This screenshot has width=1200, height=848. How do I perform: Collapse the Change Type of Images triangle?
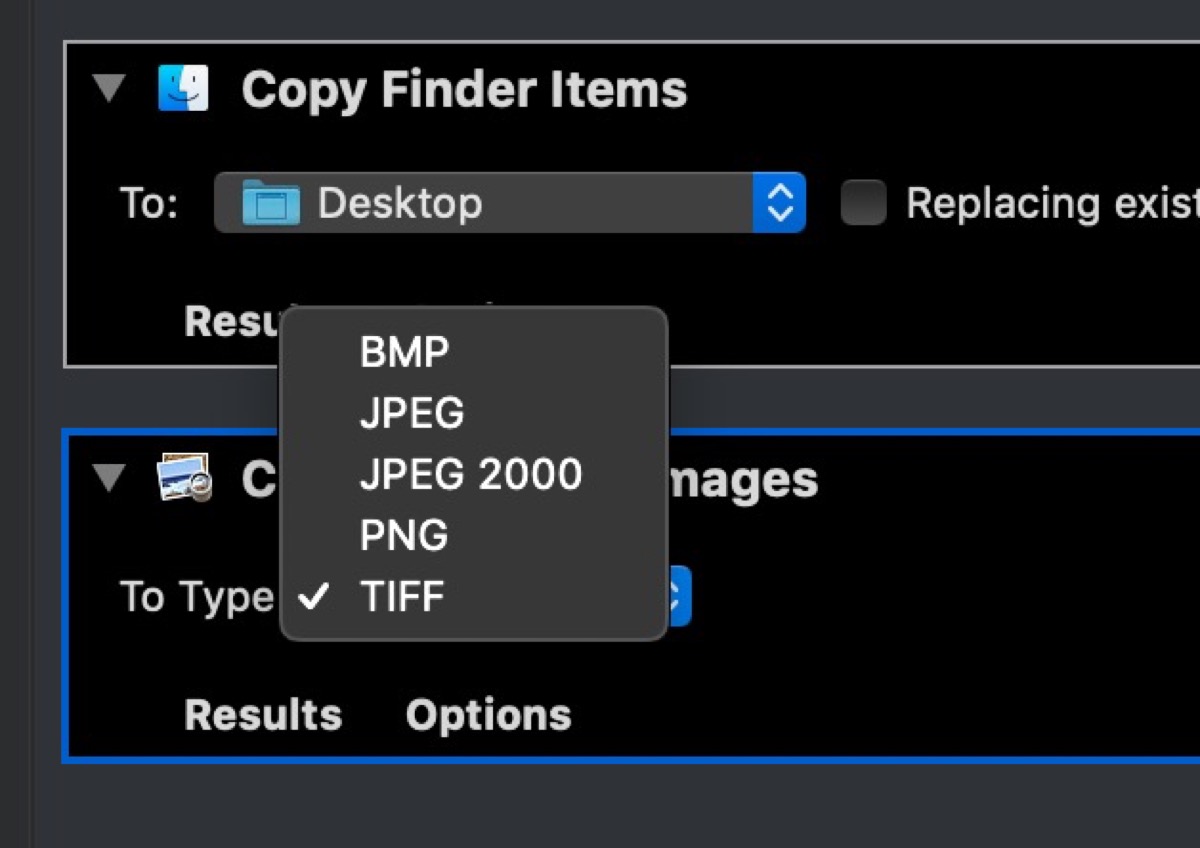(108, 478)
